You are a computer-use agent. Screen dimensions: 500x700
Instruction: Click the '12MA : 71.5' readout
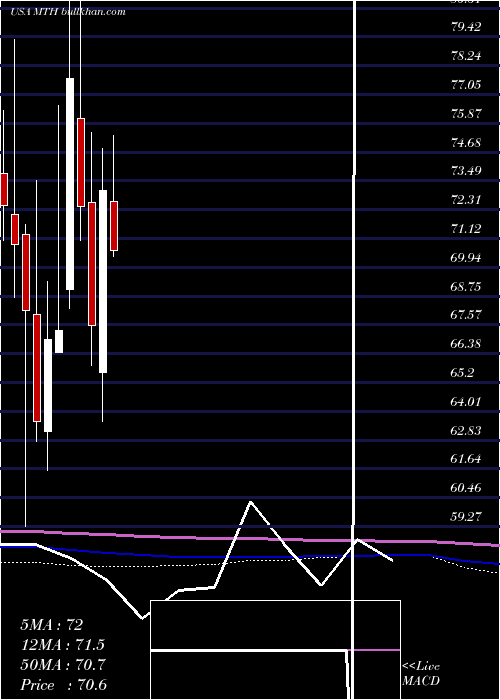62,645
